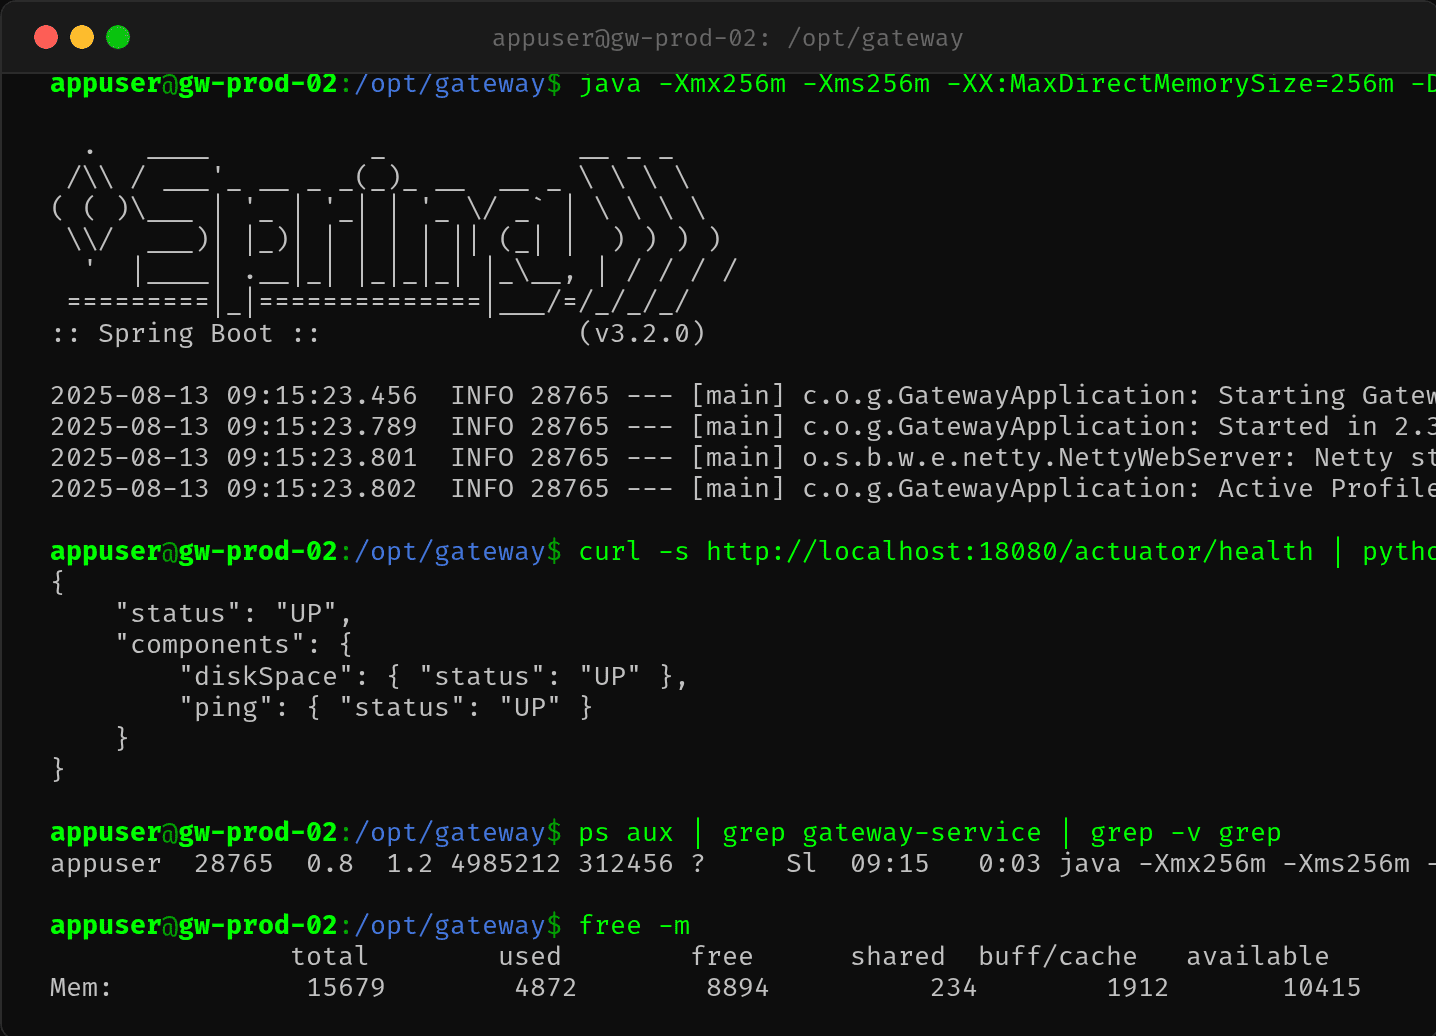
Task: Click the 'used' column header in free output
Action: click(x=530, y=956)
